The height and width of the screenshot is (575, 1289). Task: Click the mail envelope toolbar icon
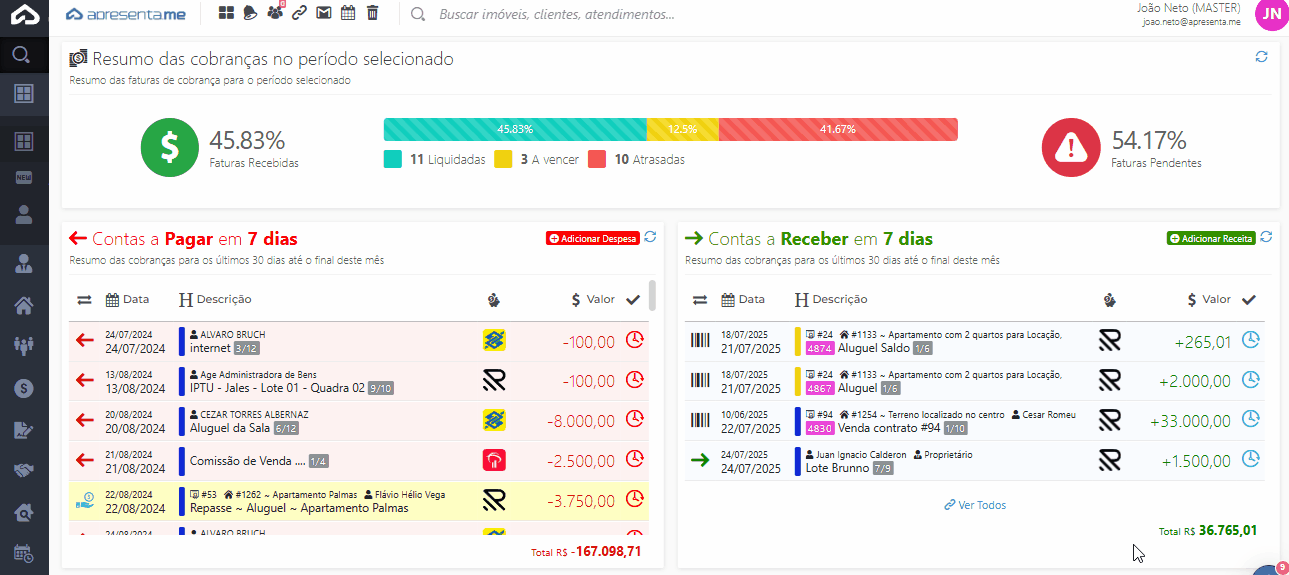tap(323, 13)
